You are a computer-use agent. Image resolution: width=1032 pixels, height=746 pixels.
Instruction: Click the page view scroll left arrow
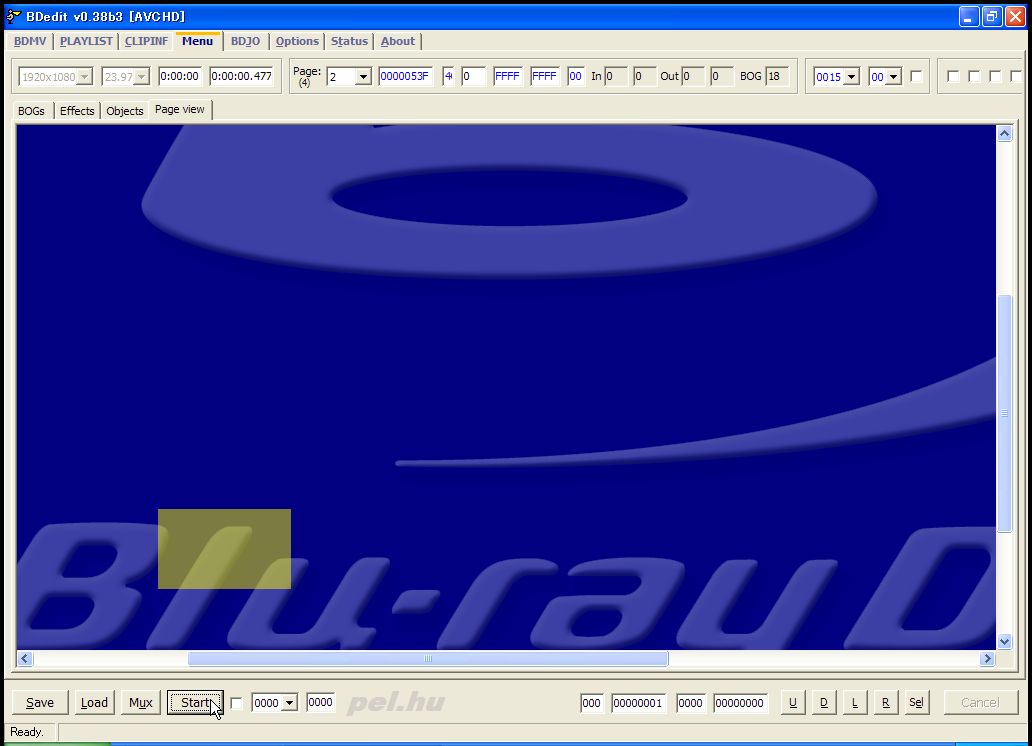coord(25,658)
